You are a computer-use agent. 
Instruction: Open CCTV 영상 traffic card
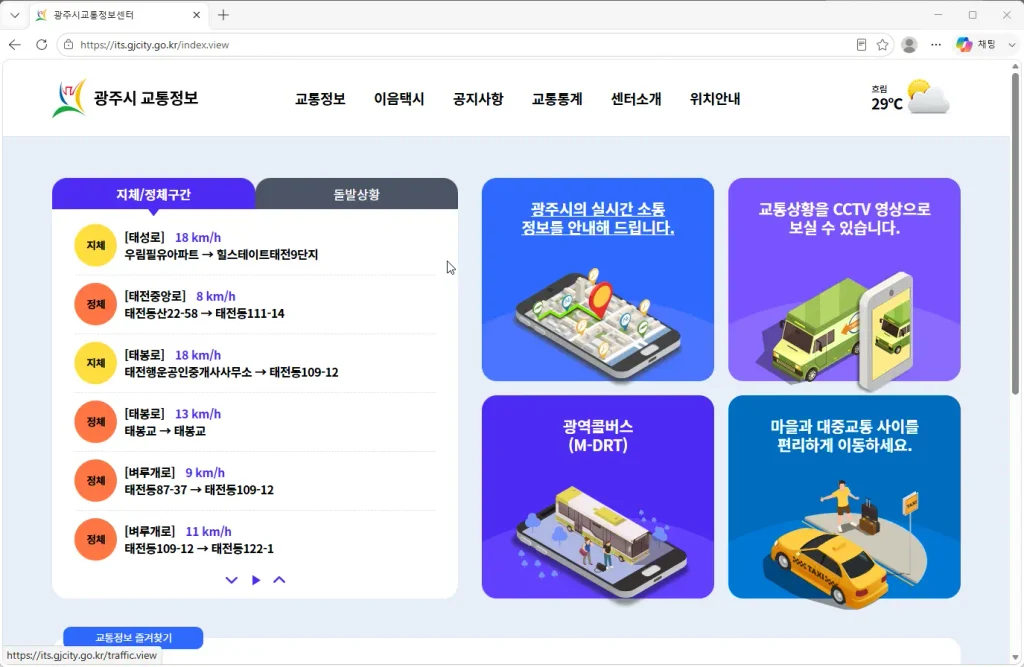click(844, 279)
